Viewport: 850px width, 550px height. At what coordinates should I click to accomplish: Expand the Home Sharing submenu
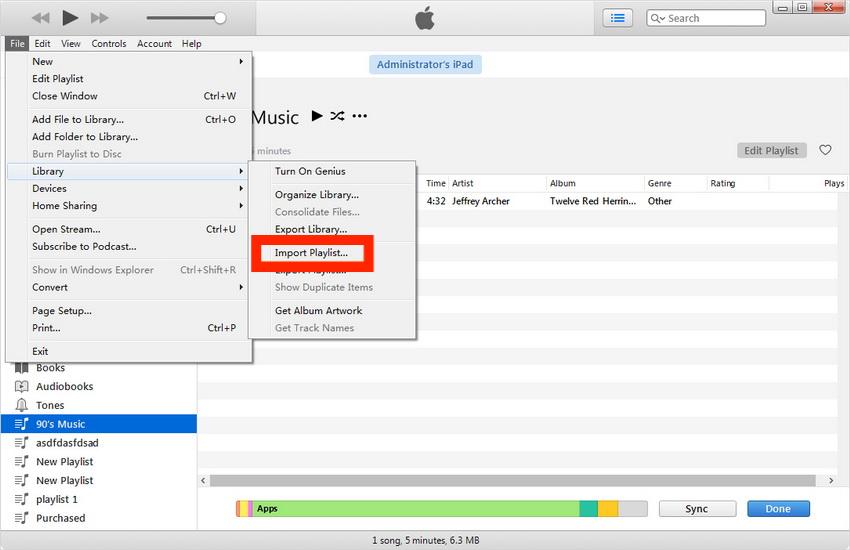(129, 206)
